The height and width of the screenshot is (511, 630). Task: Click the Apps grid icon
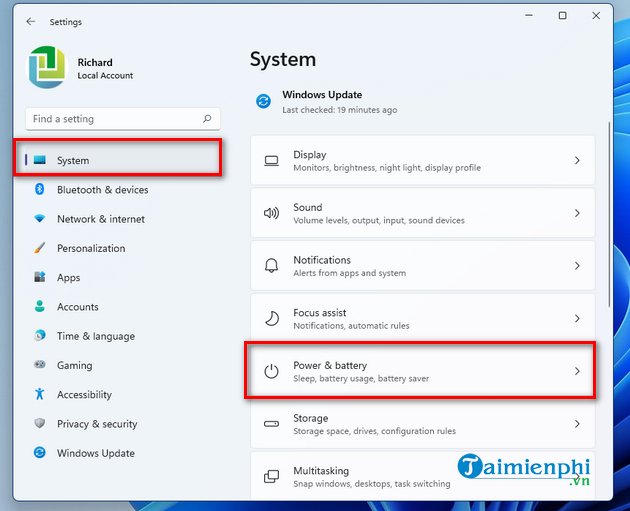pos(40,277)
